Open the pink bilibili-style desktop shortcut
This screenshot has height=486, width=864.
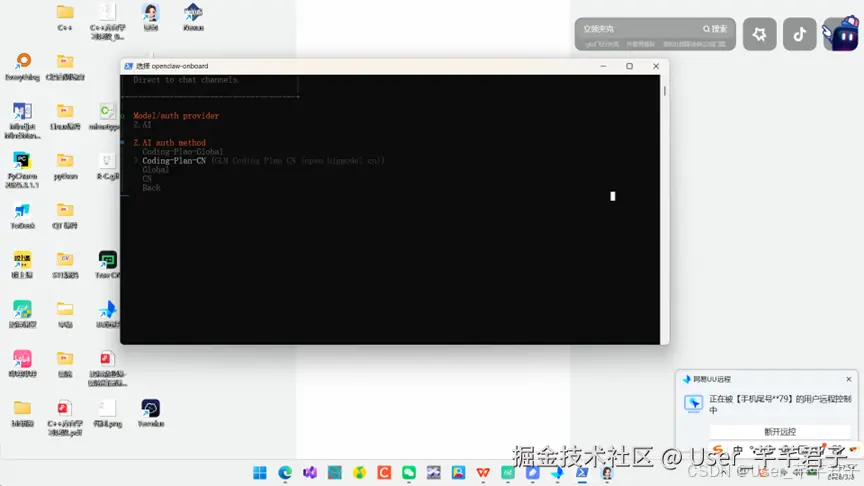point(22,364)
